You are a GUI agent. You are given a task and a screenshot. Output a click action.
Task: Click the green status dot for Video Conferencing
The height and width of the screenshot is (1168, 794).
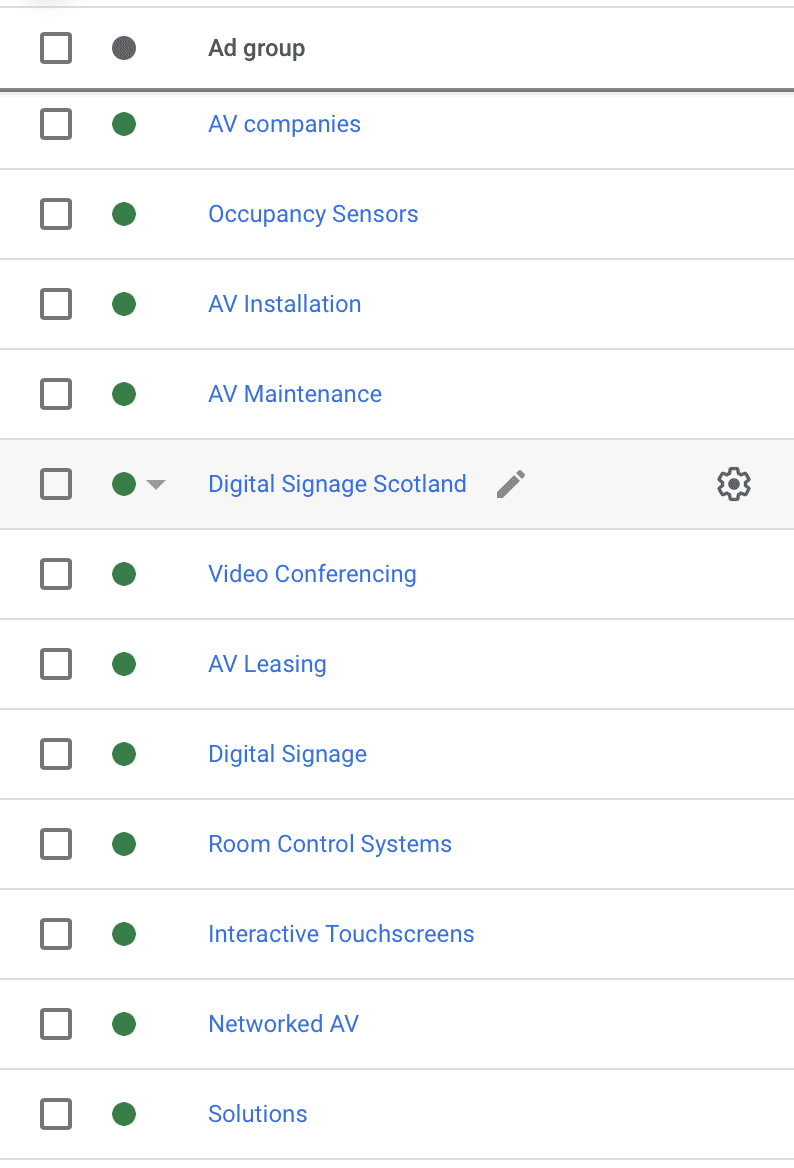pyautogui.click(x=124, y=574)
